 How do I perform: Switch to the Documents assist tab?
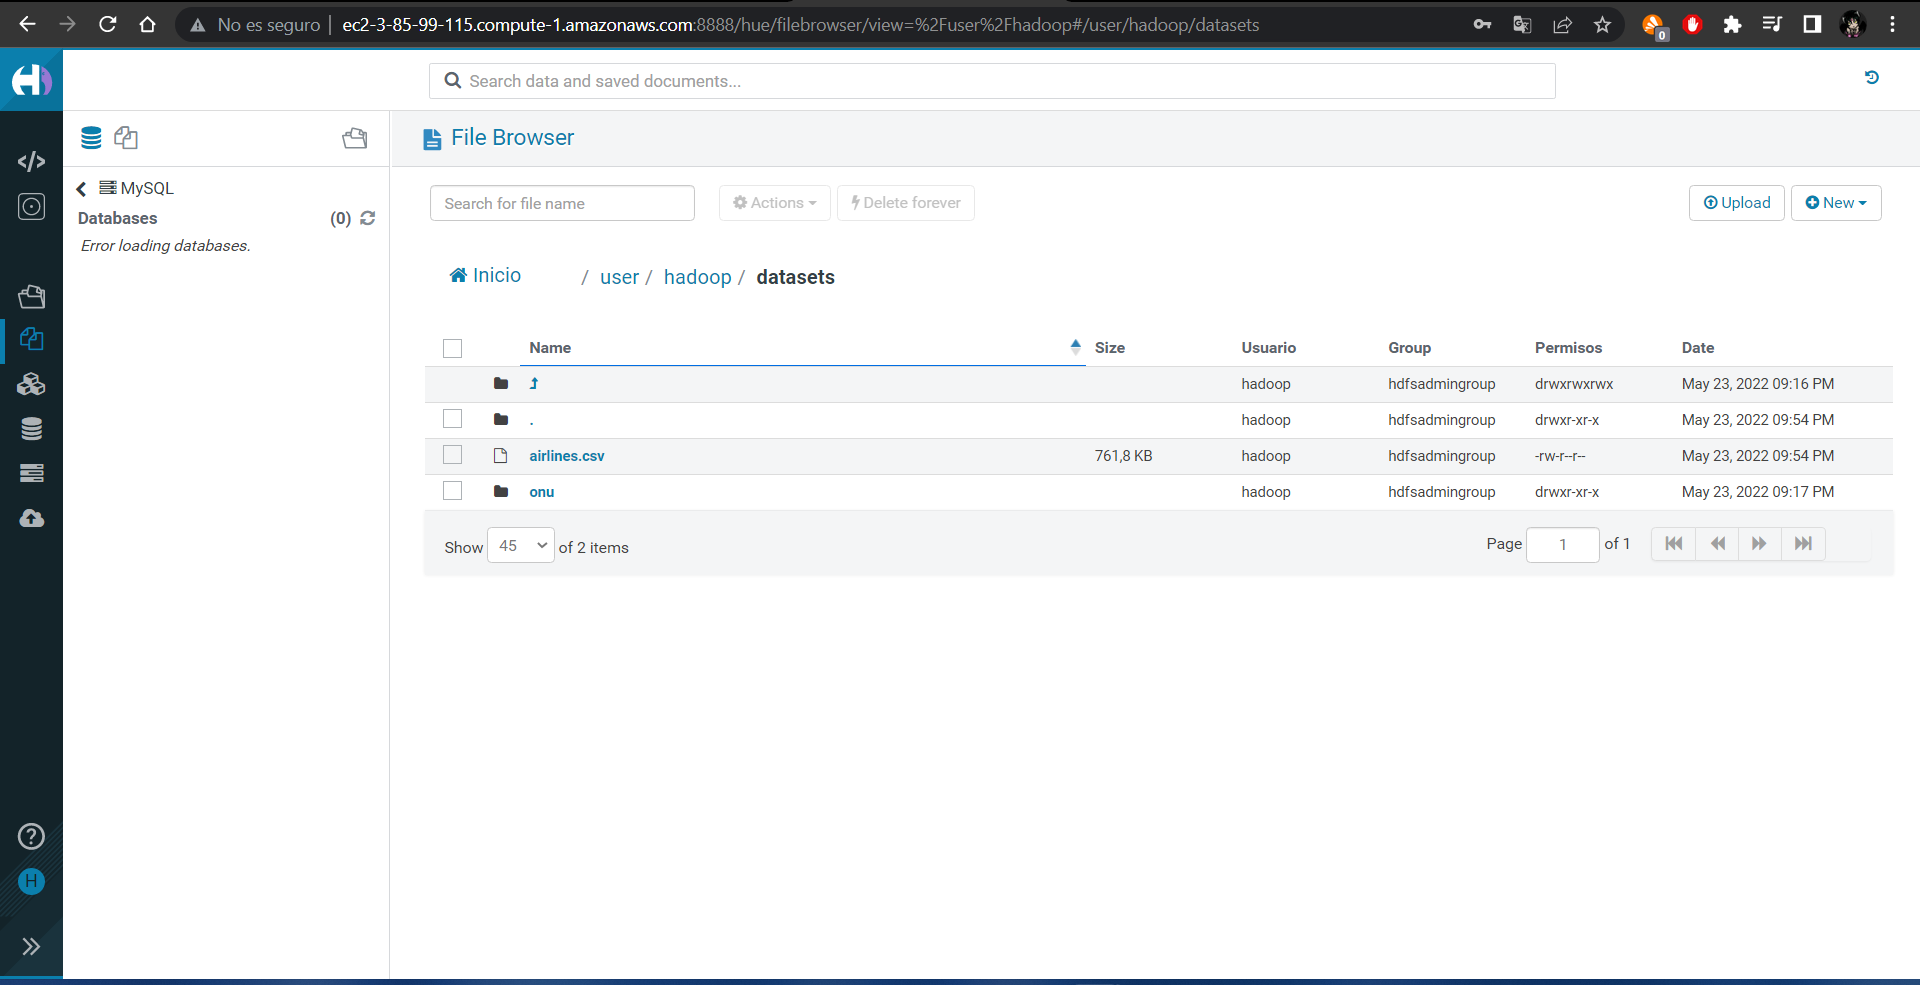click(x=125, y=138)
